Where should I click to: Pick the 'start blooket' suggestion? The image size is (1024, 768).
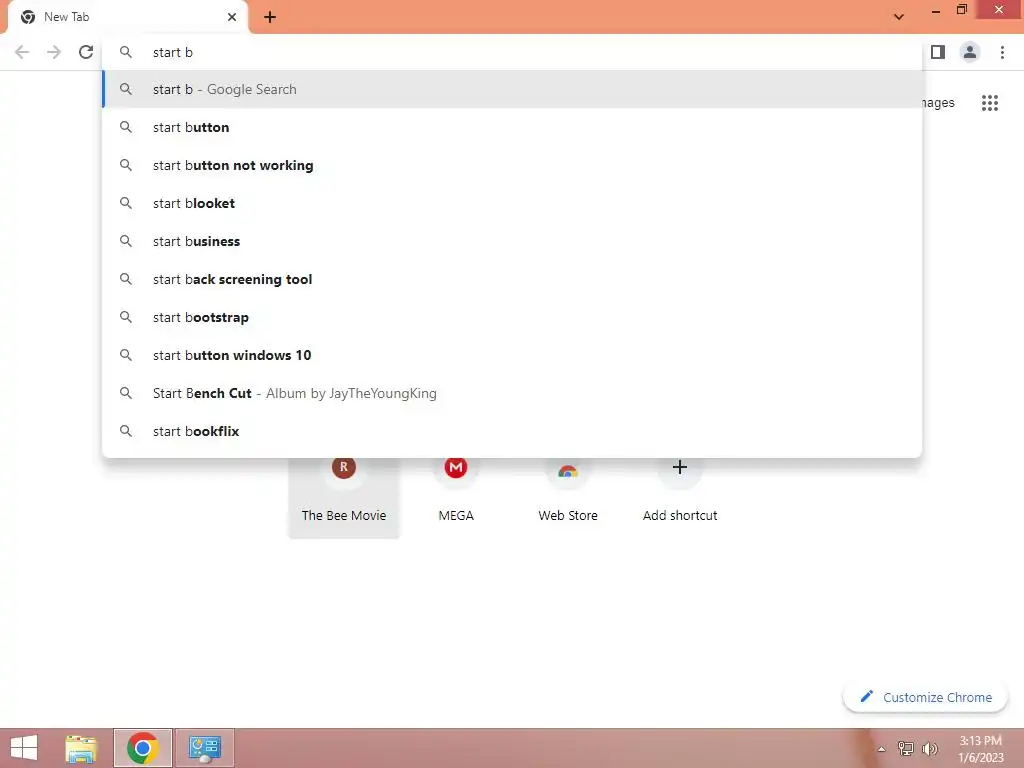(x=512, y=203)
